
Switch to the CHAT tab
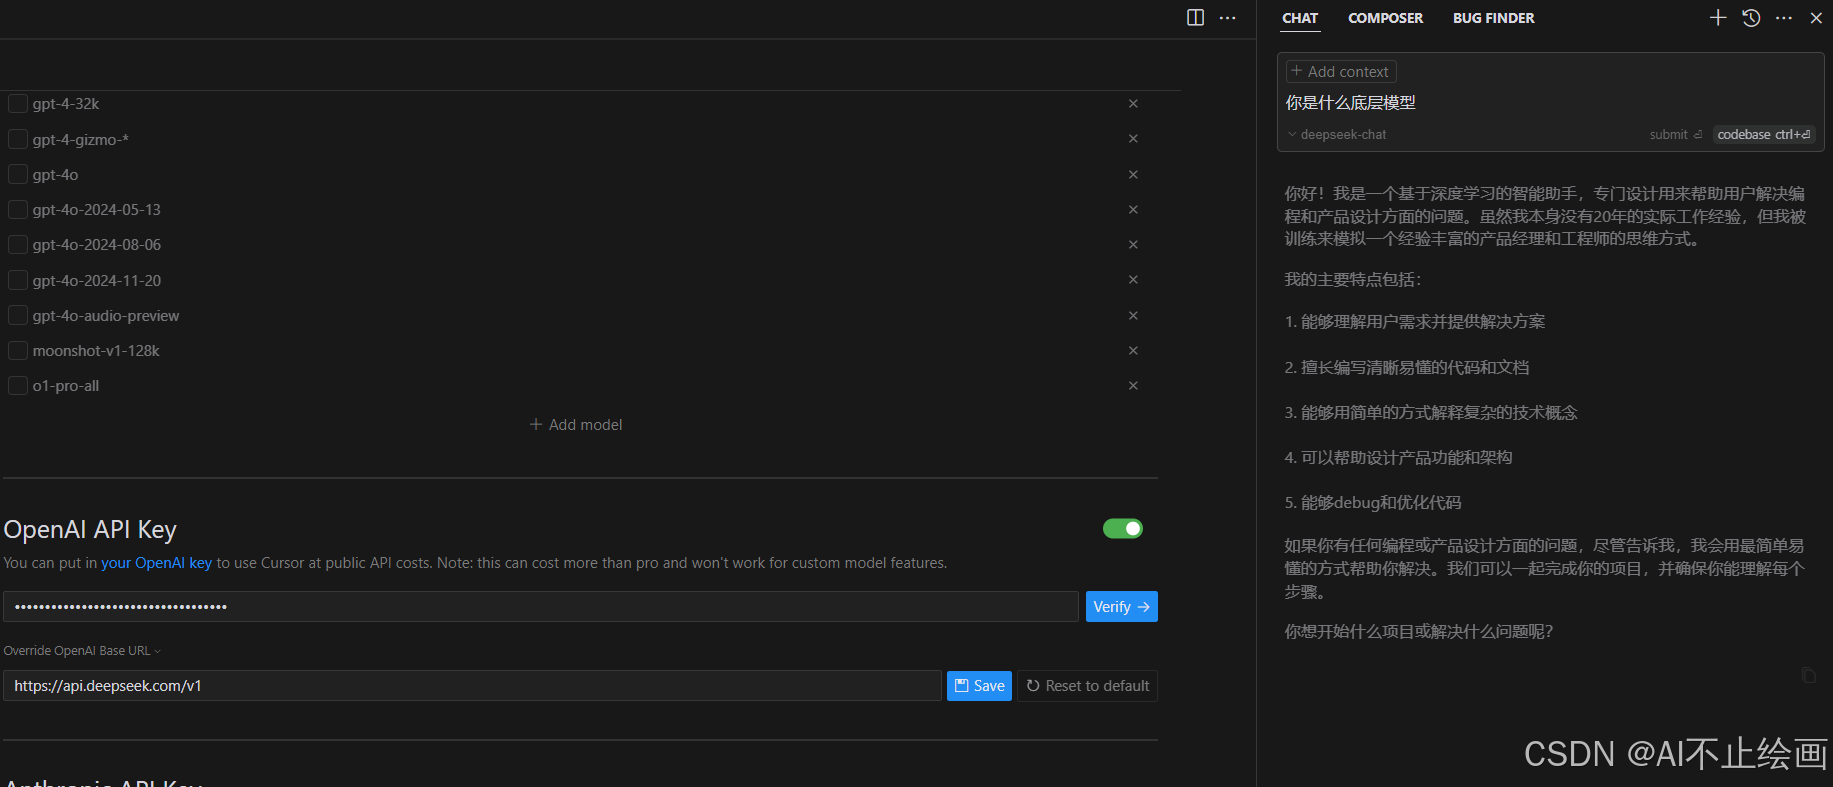pyautogui.click(x=1300, y=18)
